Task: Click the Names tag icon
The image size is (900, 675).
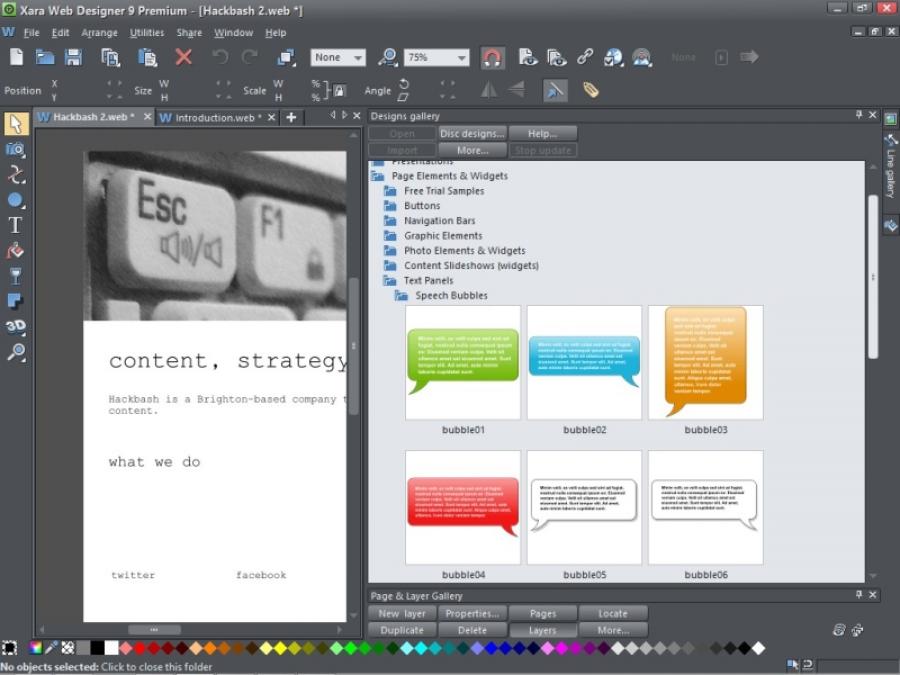Action: coord(591,90)
